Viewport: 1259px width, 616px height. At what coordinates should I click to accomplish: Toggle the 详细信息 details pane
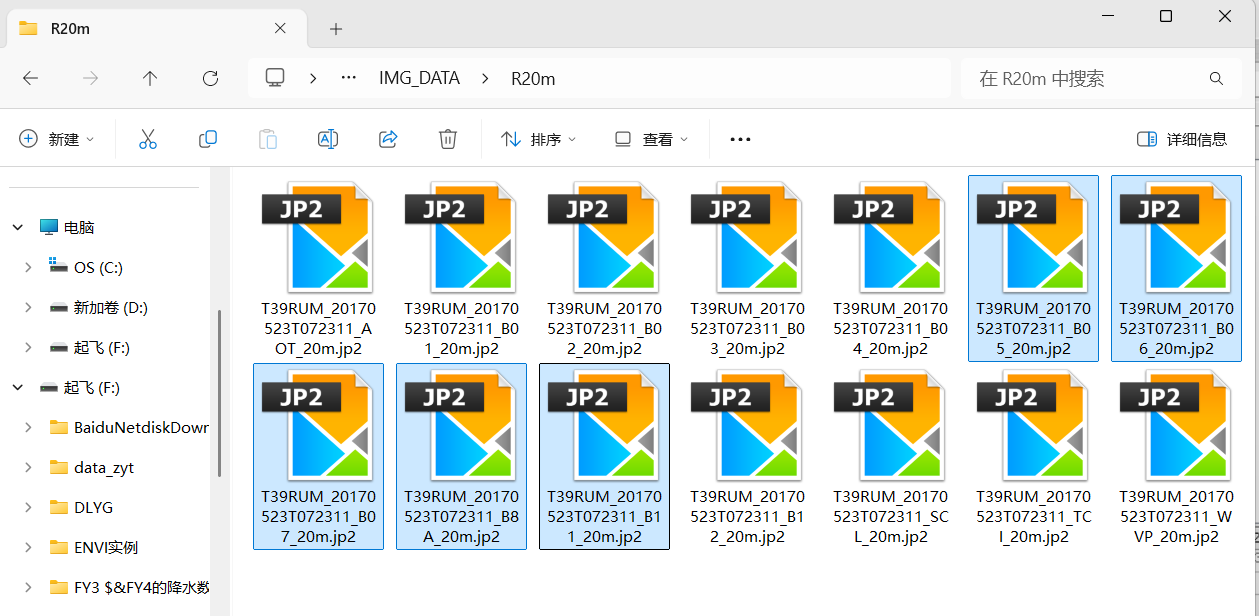pos(1182,140)
